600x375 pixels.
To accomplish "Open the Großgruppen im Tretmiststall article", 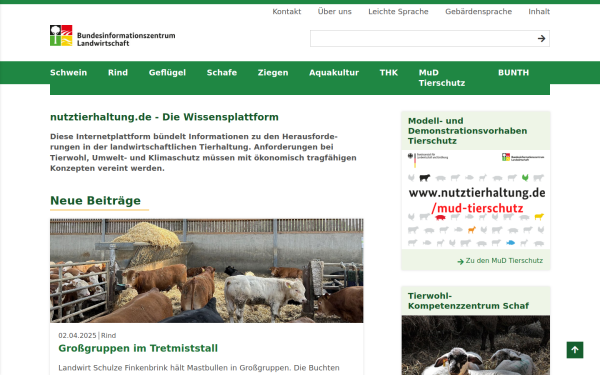I will click(138, 348).
